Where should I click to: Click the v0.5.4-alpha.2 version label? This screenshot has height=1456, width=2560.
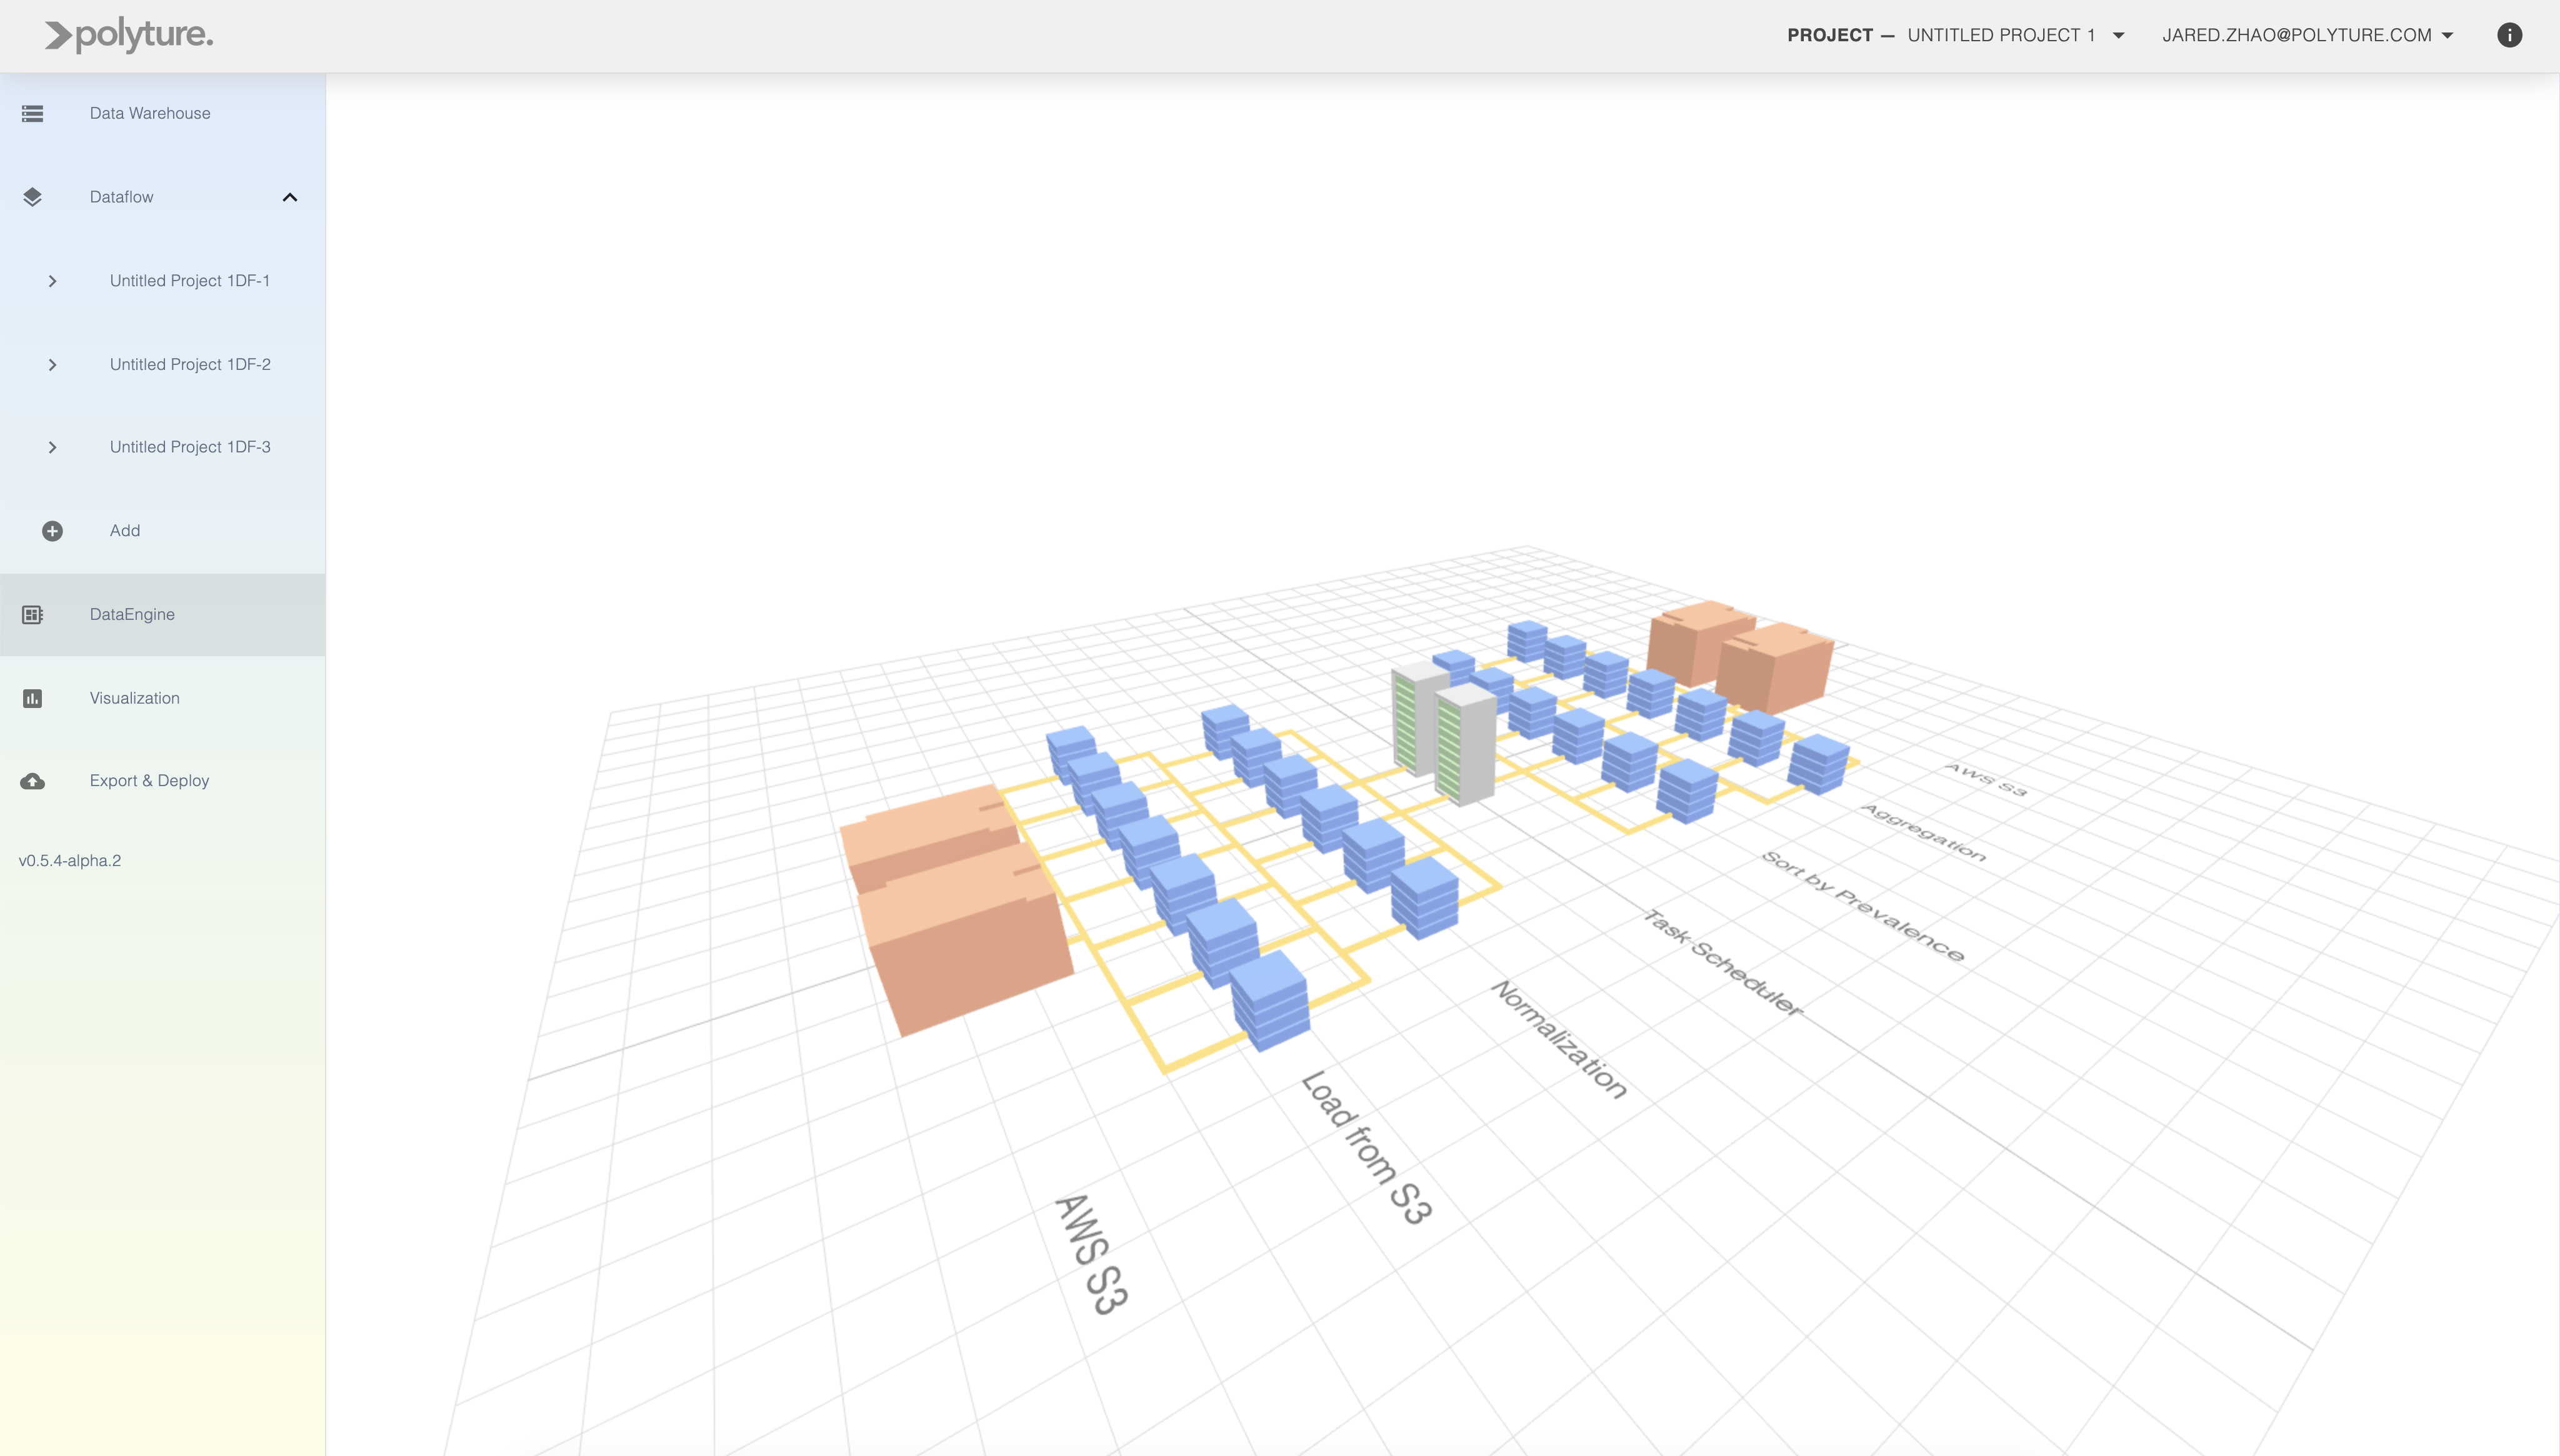click(70, 861)
